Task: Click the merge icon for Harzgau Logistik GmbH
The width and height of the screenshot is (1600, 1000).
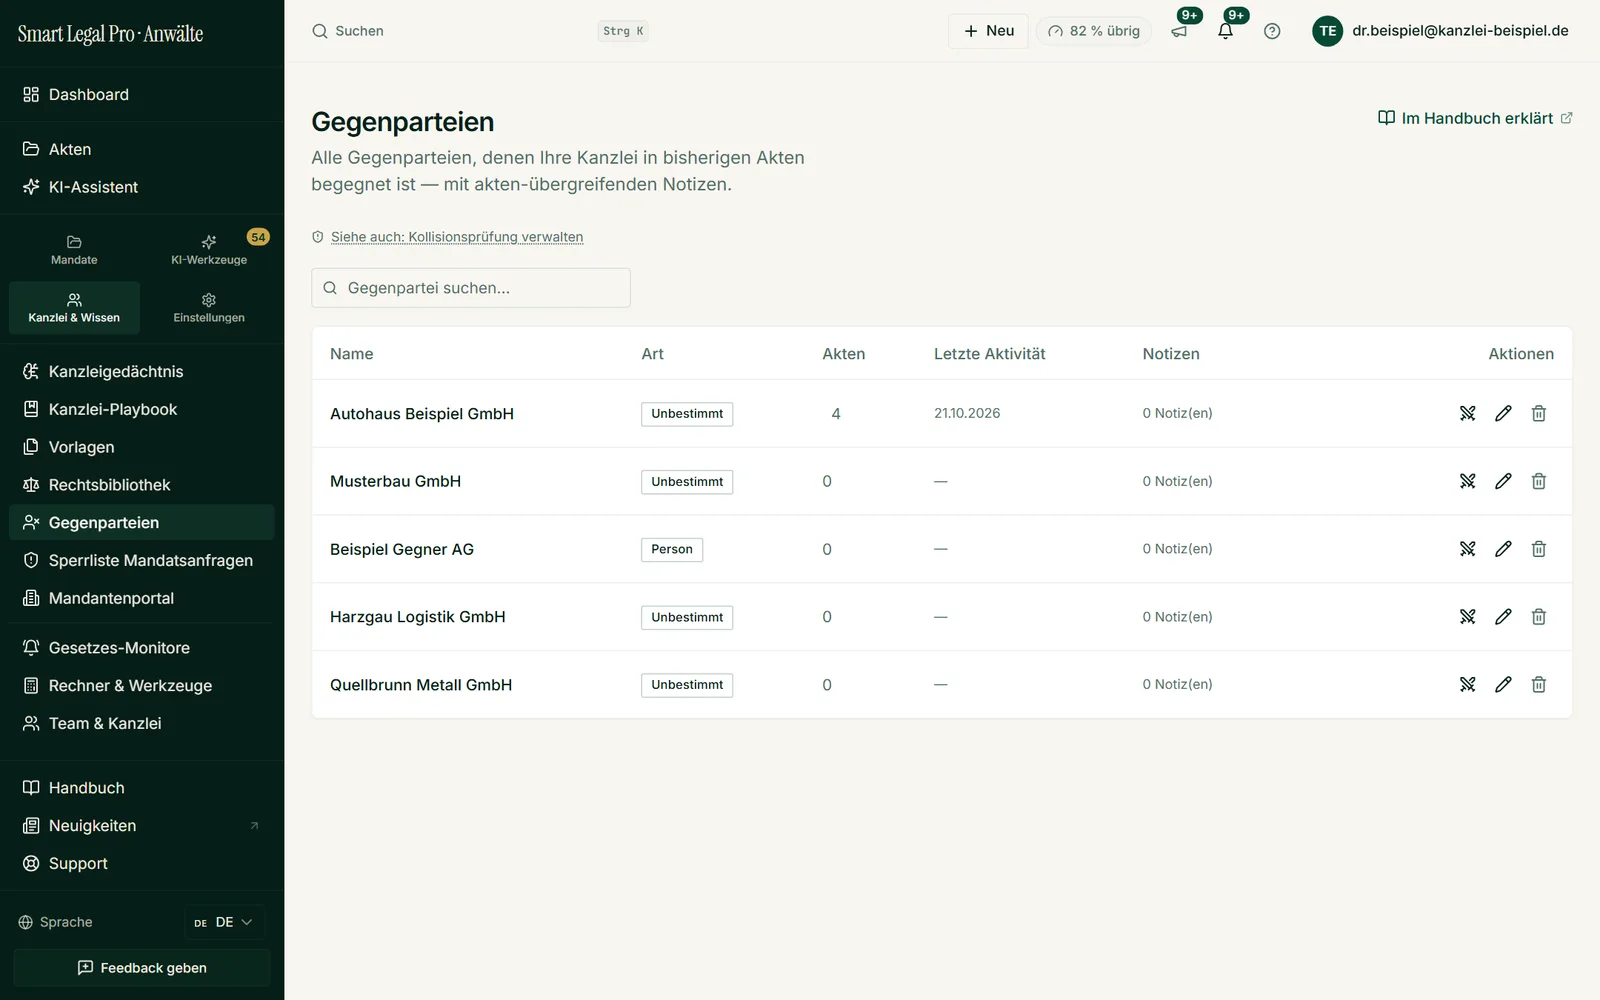Action: tap(1467, 617)
